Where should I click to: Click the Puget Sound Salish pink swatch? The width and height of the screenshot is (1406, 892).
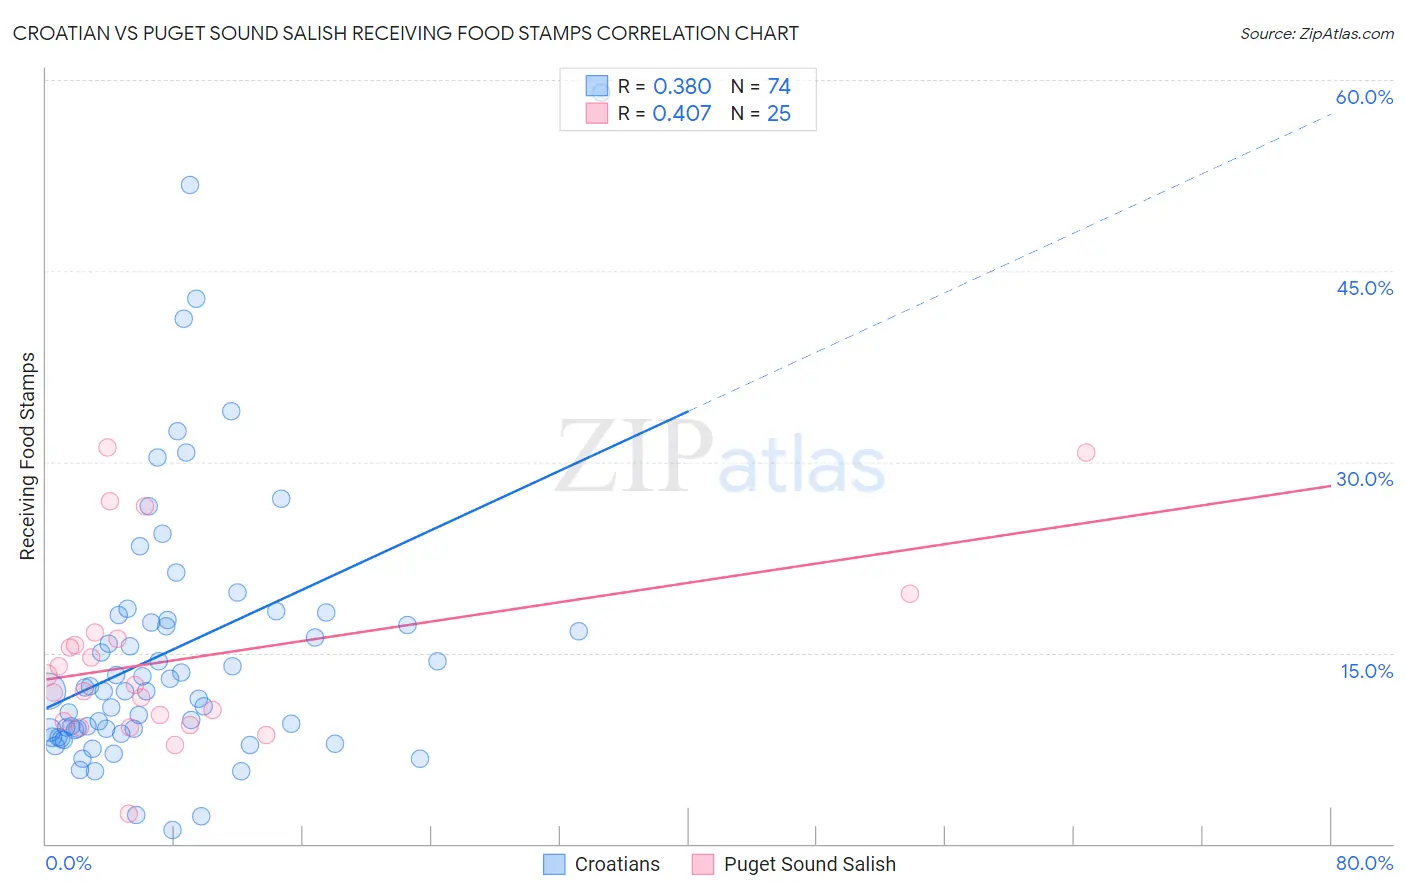click(x=703, y=864)
